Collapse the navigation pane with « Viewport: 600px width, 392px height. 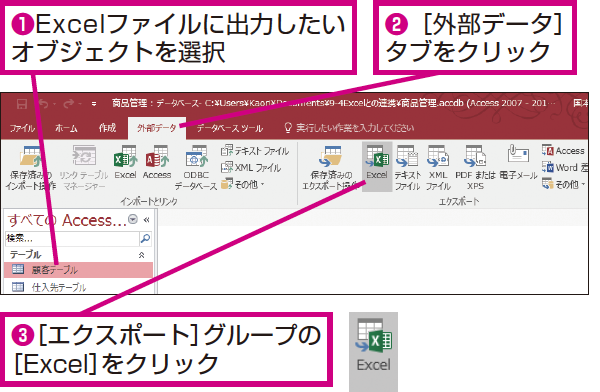tap(146, 220)
